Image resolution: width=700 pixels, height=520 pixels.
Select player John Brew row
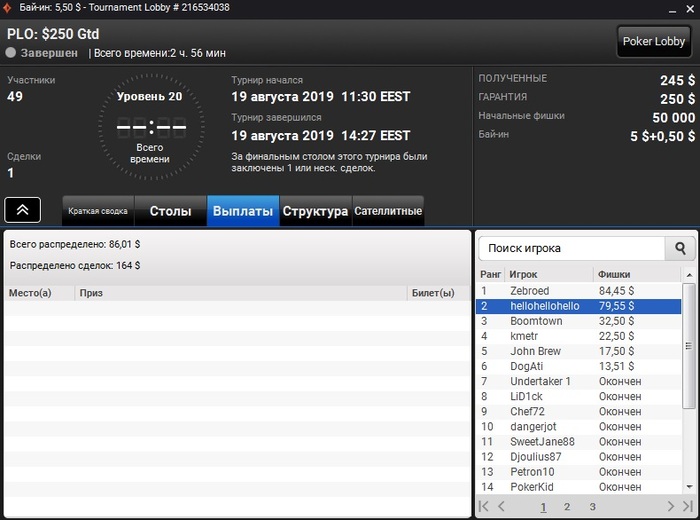[x=579, y=351]
